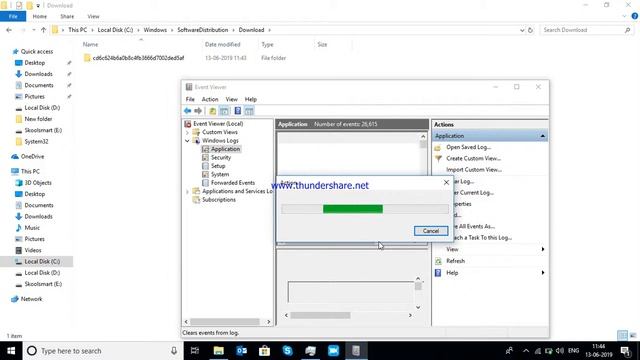
Task: Click the Windows Start button
Action: tap(11, 351)
